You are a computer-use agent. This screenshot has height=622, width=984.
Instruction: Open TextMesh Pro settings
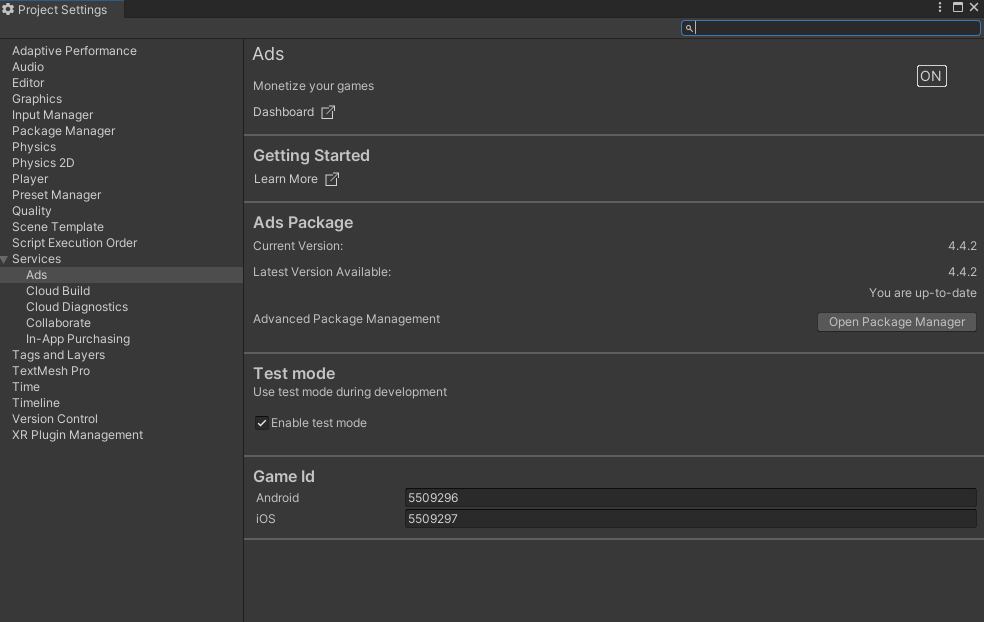51,371
